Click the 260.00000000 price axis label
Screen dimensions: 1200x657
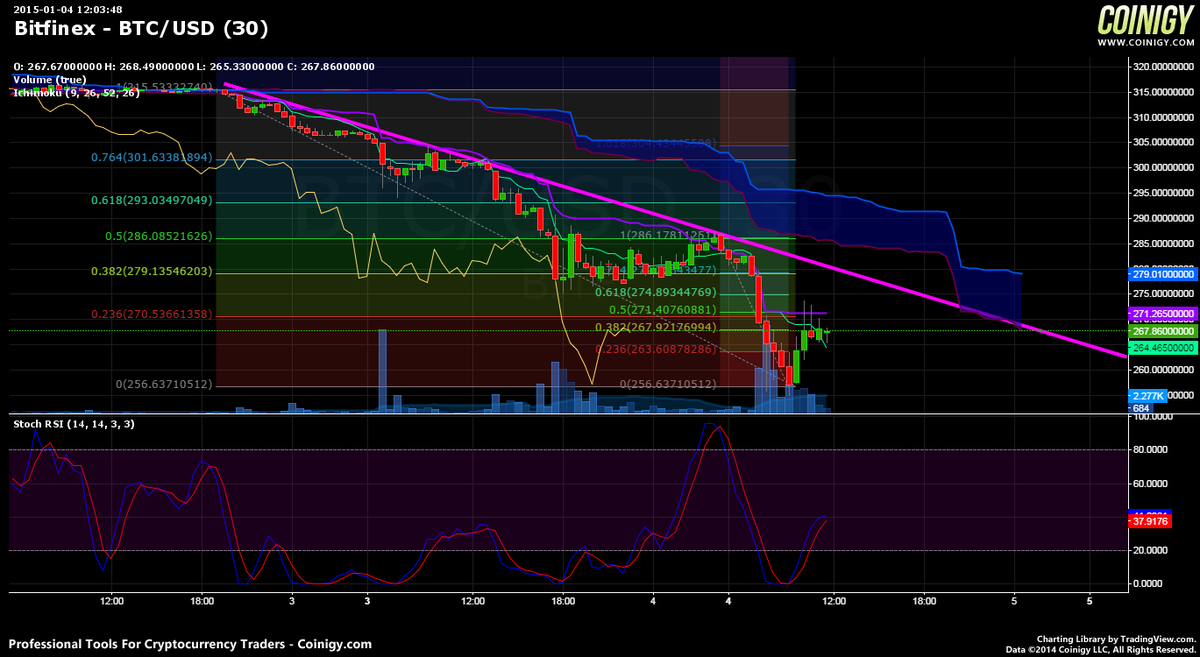tap(1164, 369)
